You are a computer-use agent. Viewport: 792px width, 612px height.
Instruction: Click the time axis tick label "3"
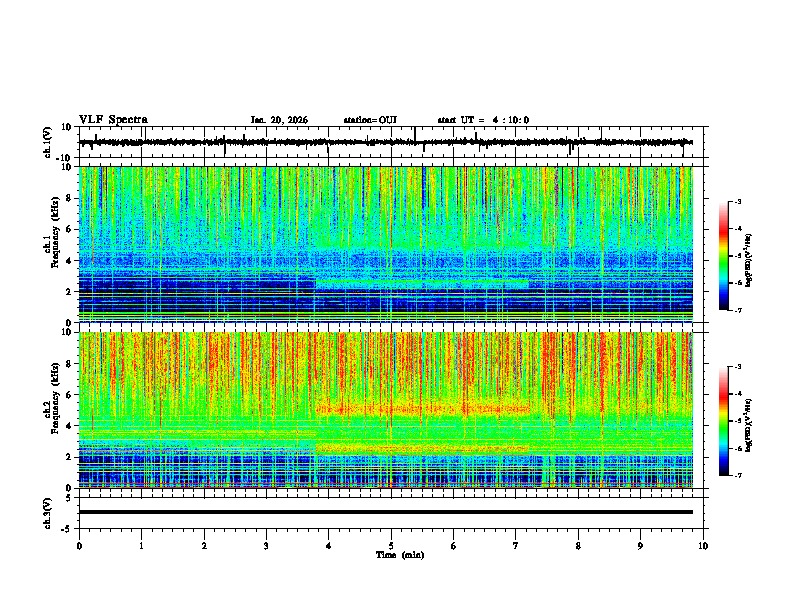point(266,546)
